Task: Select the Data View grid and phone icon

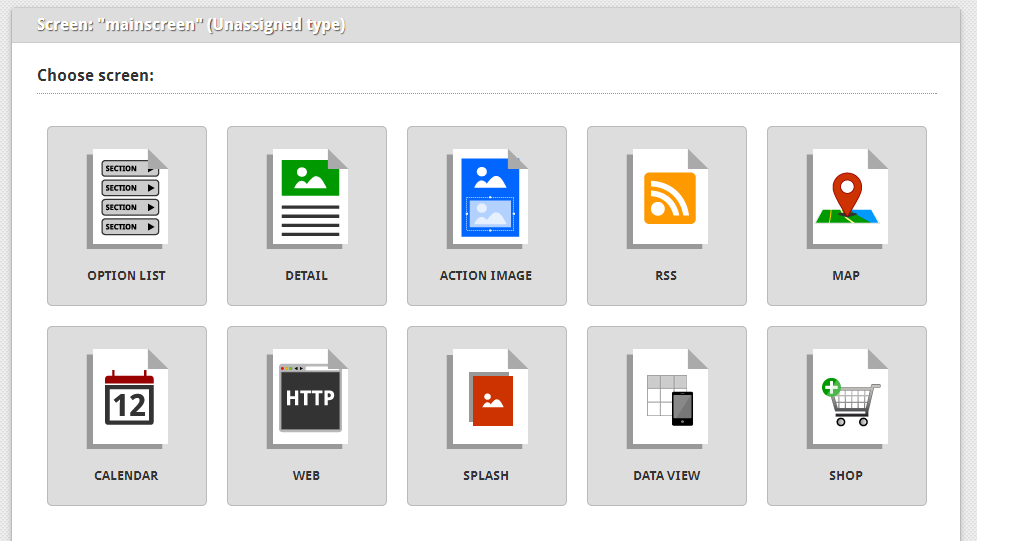Action: (x=667, y=399)
